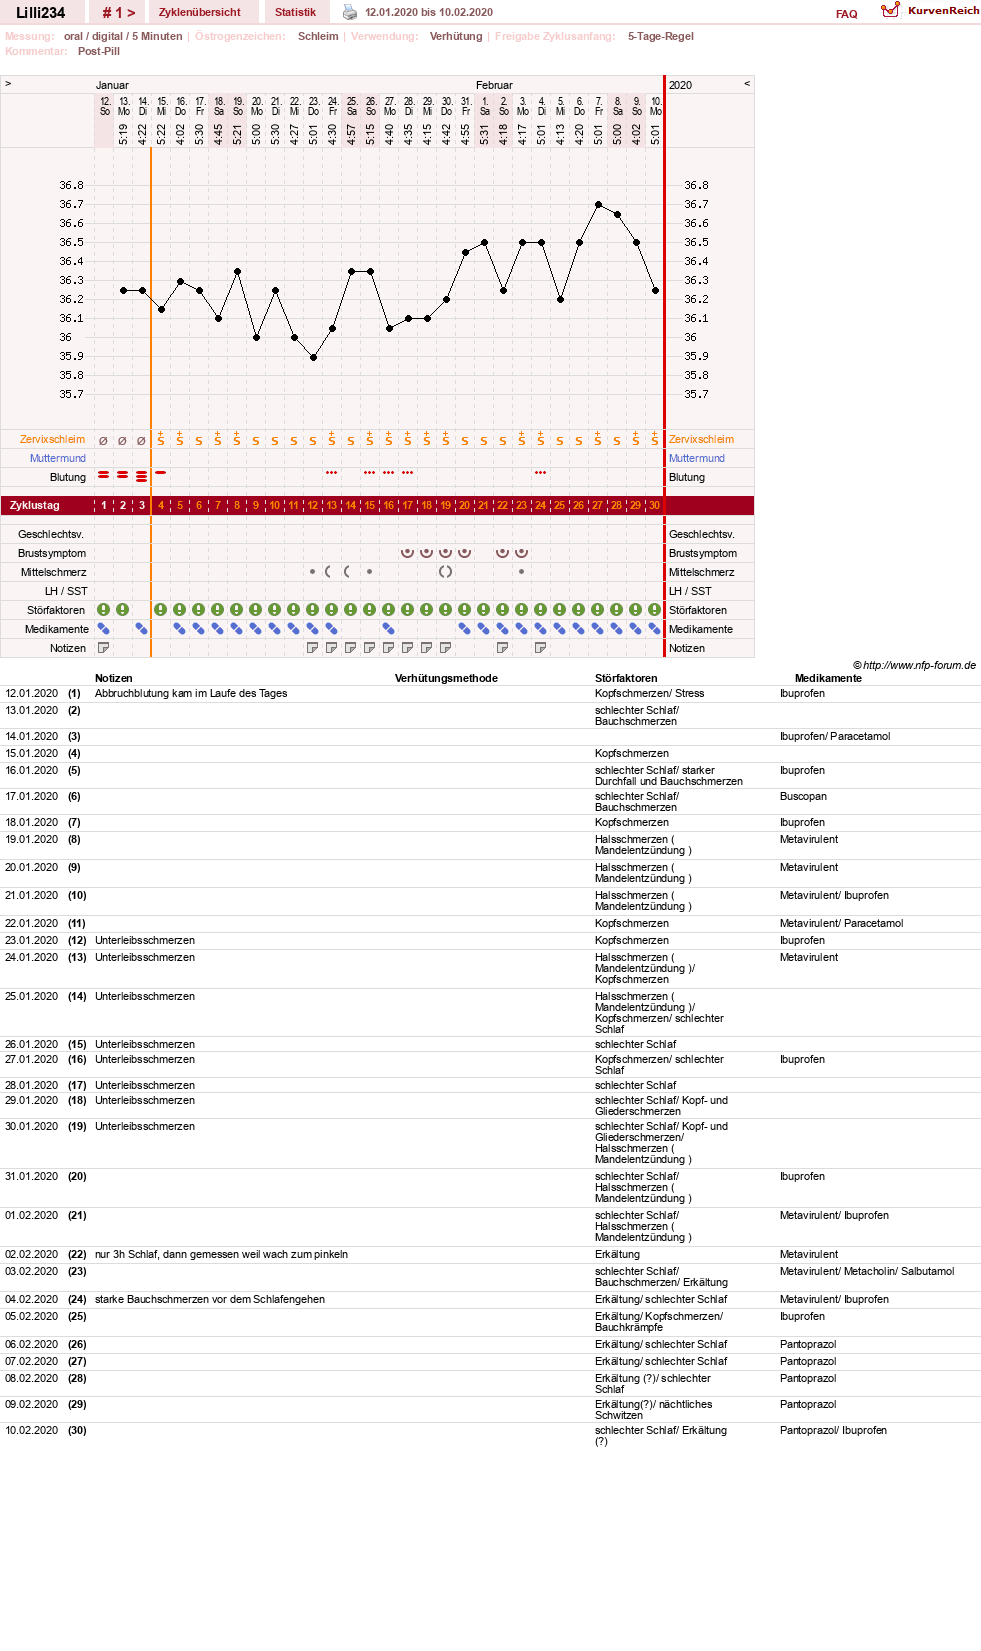Click the left Zervixschleim row label
This screenshot has width=981, height=1651.
tap(52, 439)
